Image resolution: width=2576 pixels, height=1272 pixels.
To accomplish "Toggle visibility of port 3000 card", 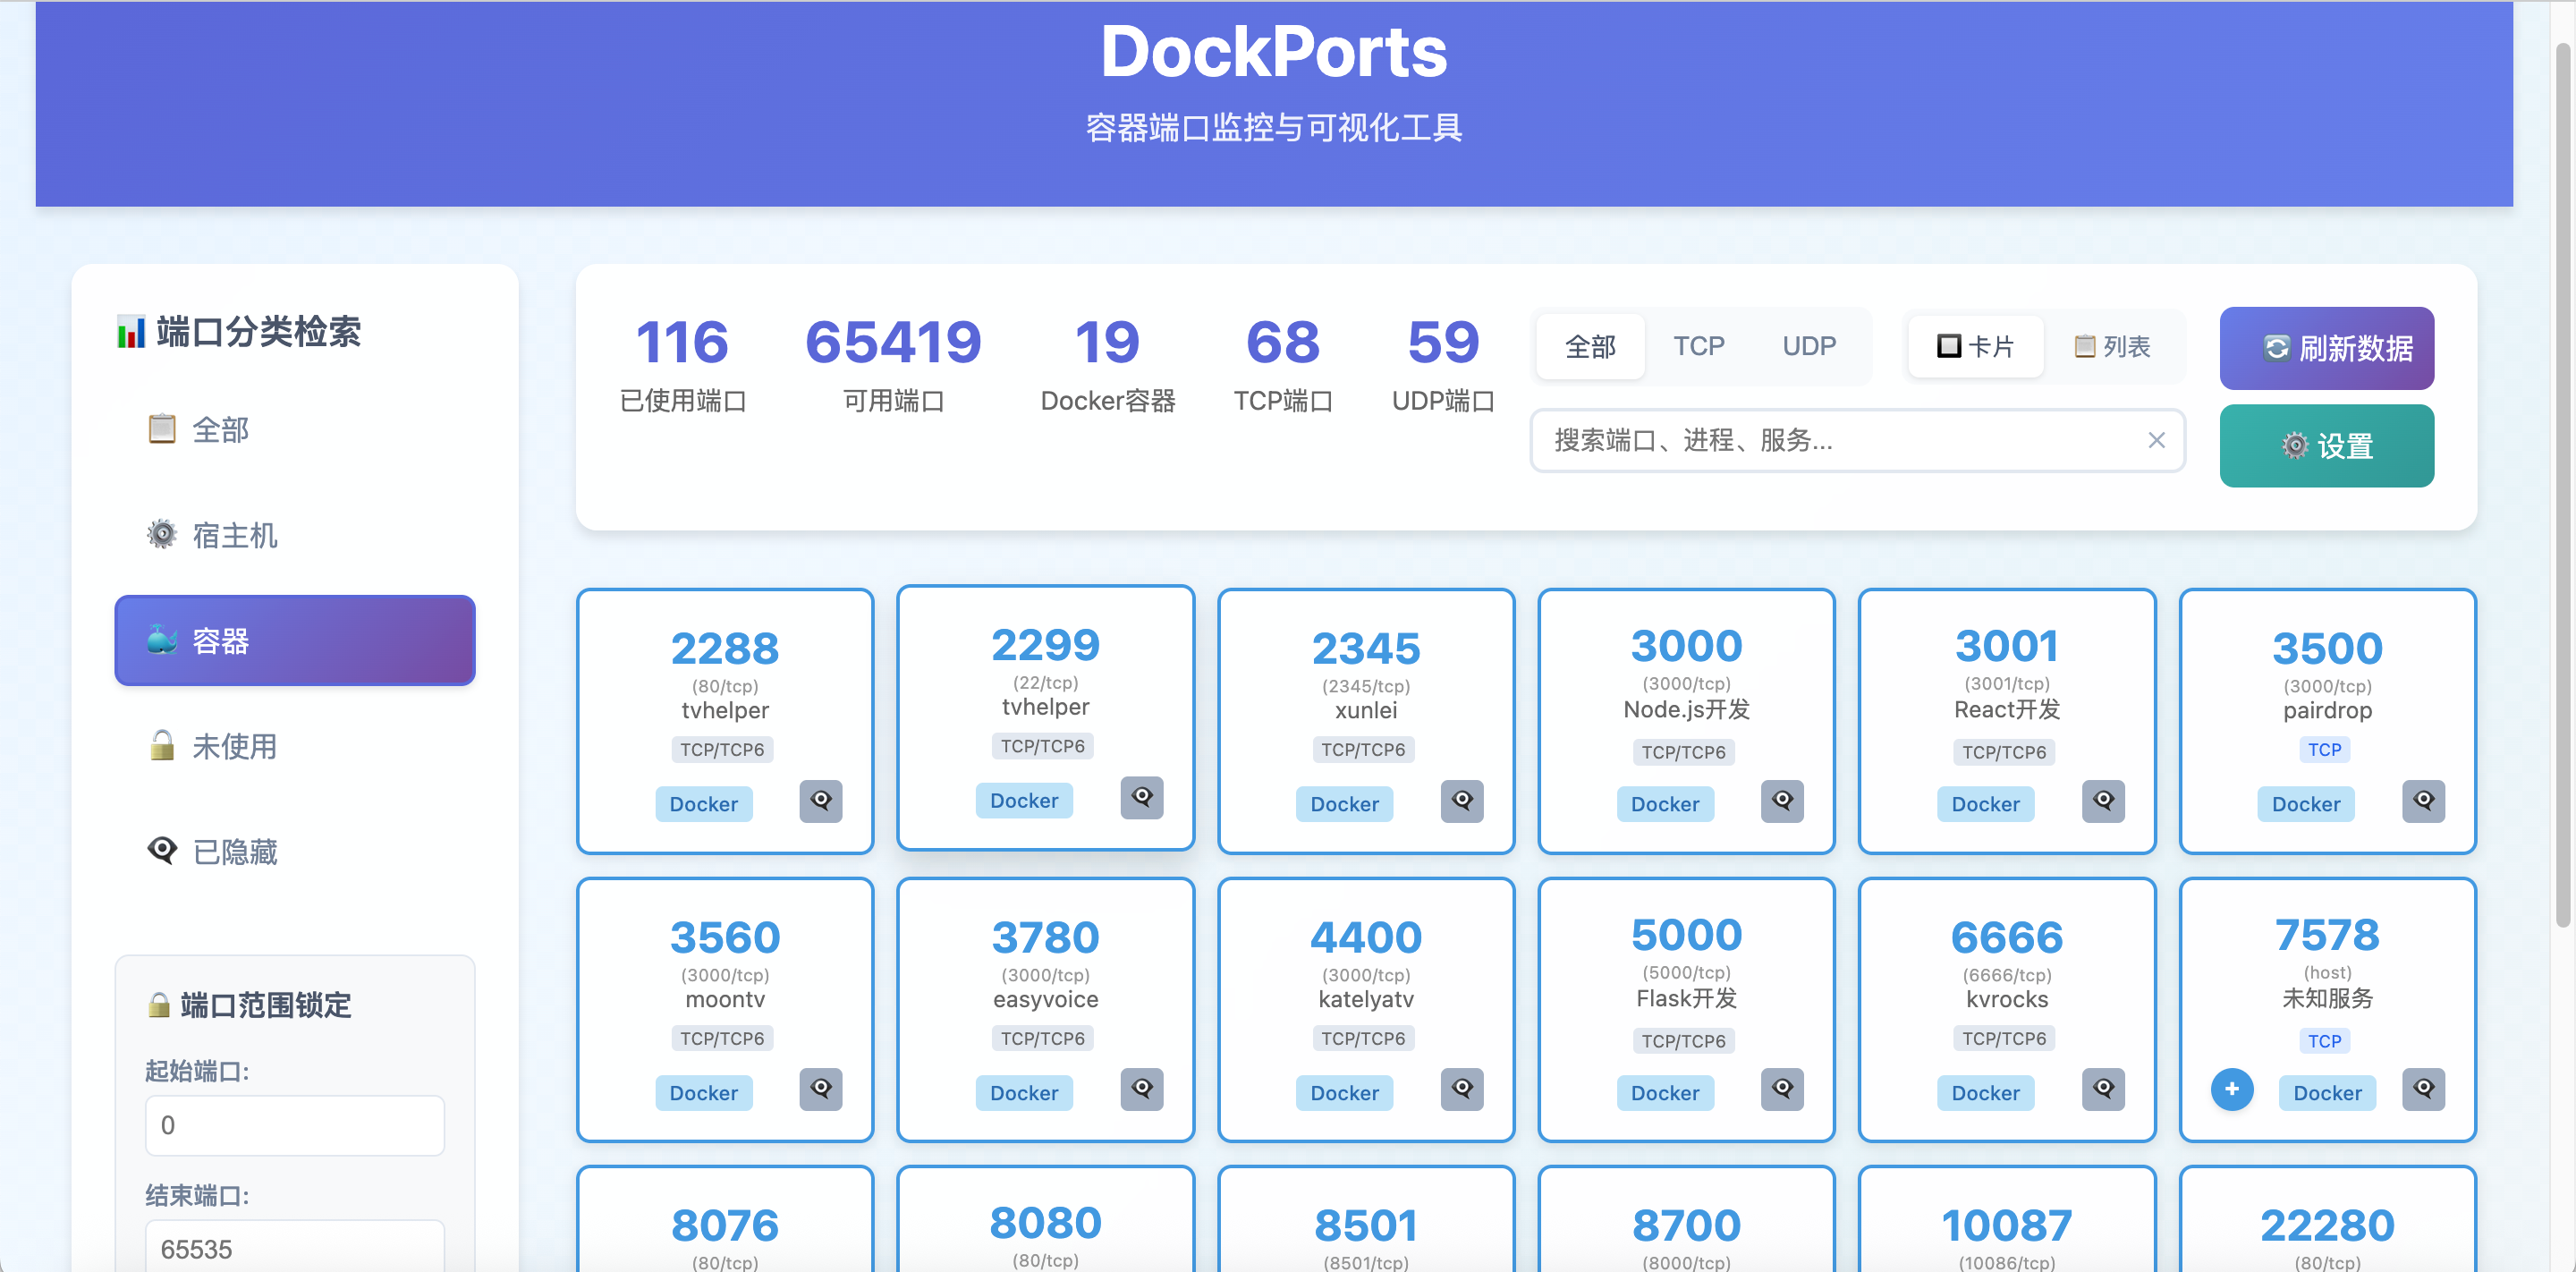I will [x=1782, y=801].
